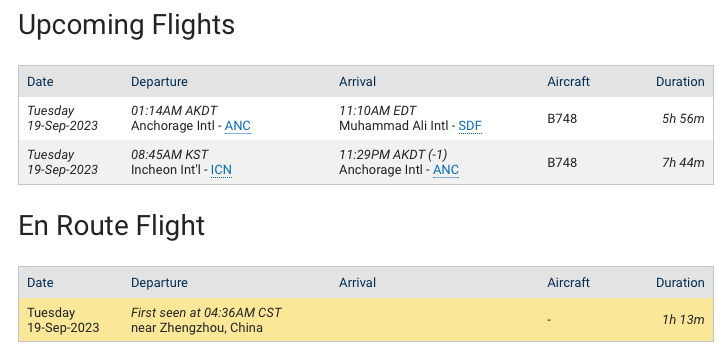Select Departure header in Upcoming Flights table
The width and height of the screenshot is (723, 363).
(159, 82)
